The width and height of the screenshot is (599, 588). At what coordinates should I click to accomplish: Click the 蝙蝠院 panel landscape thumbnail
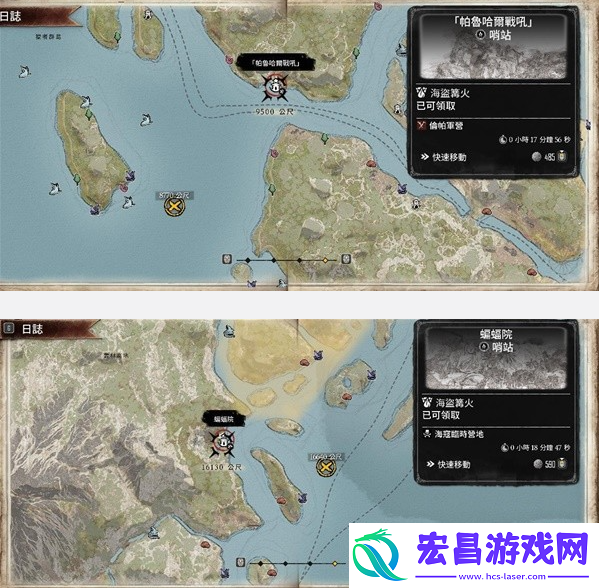coord(496,358)
